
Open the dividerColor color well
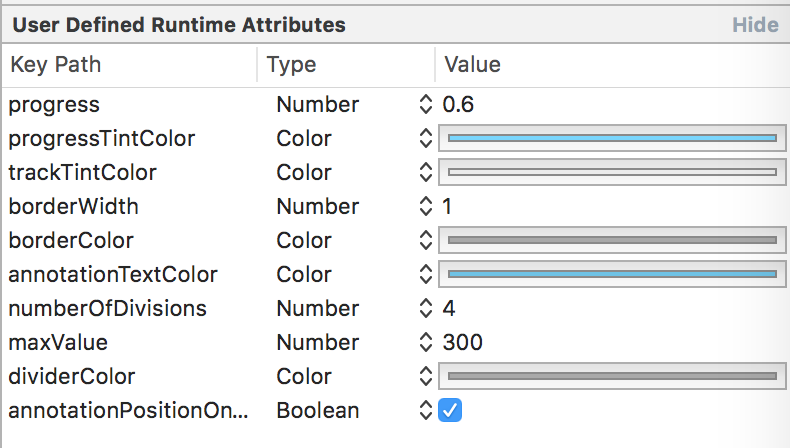click(612, 376)
